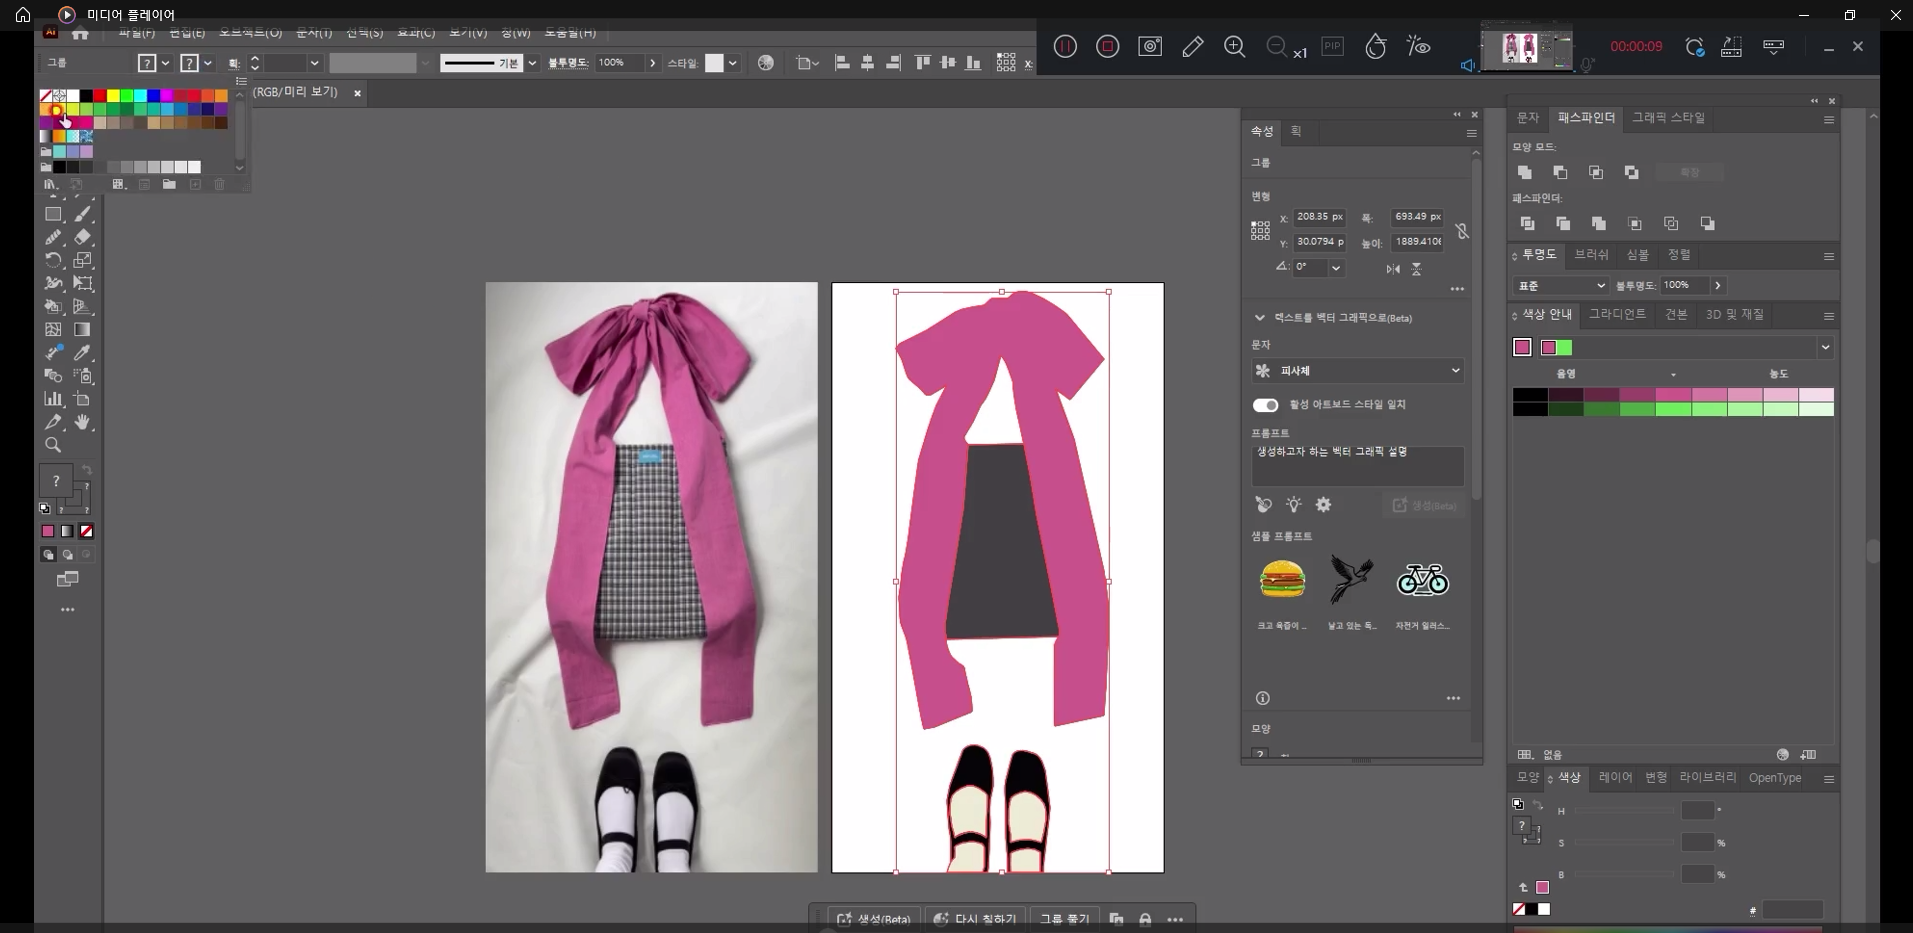Click the screenshot capture camera icon

point(1150,47)
